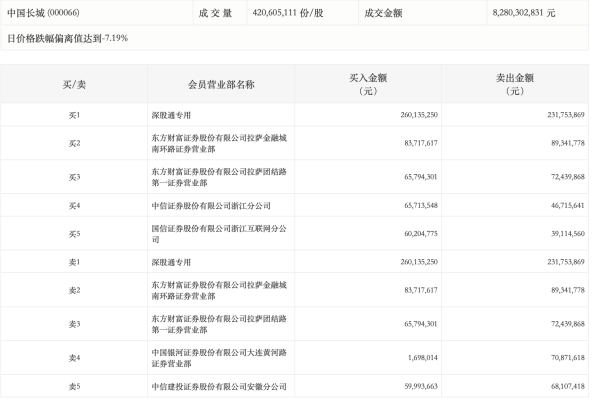This screenshot has height=407, width=600.
Task: Select the 卖3 row label
Action: click(x=74, y=324)
